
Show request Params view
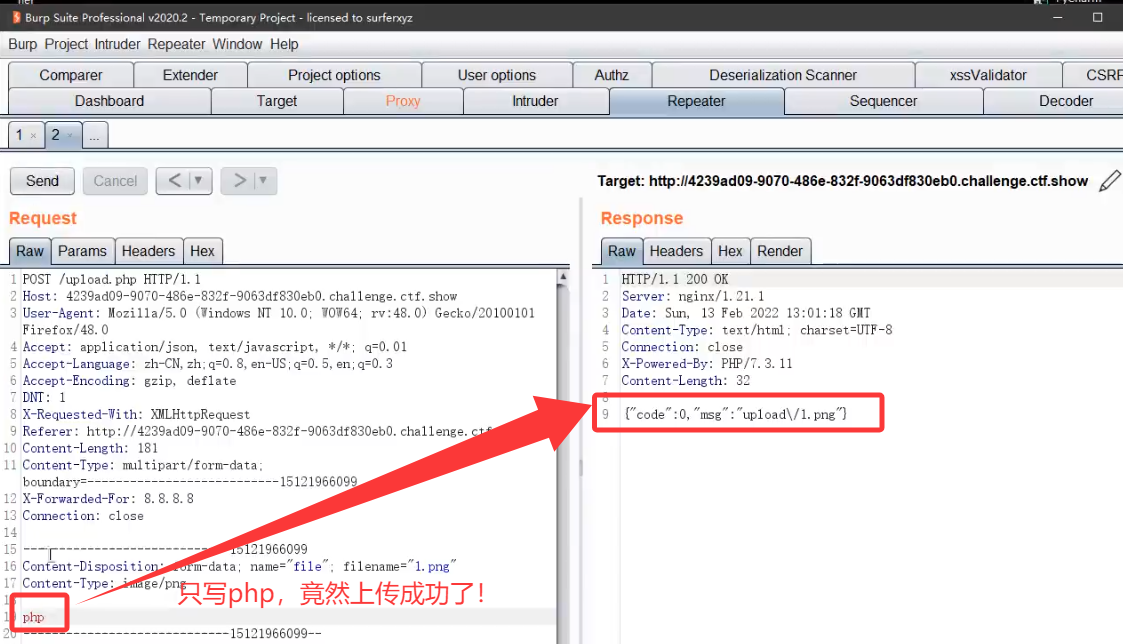pos(82,251)
